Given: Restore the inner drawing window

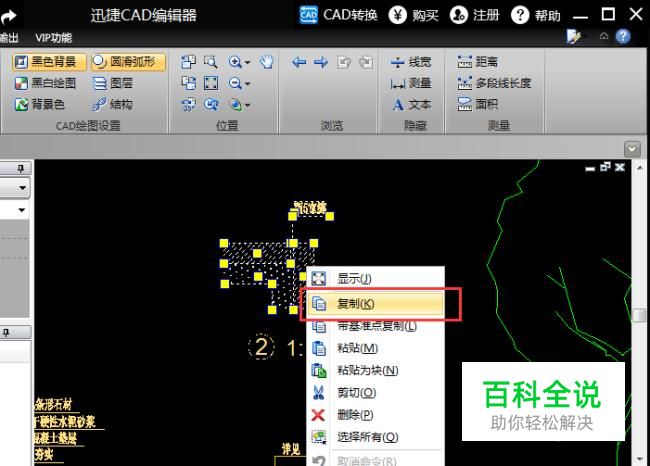Looking at the screenshot, I should coord(605,167).
